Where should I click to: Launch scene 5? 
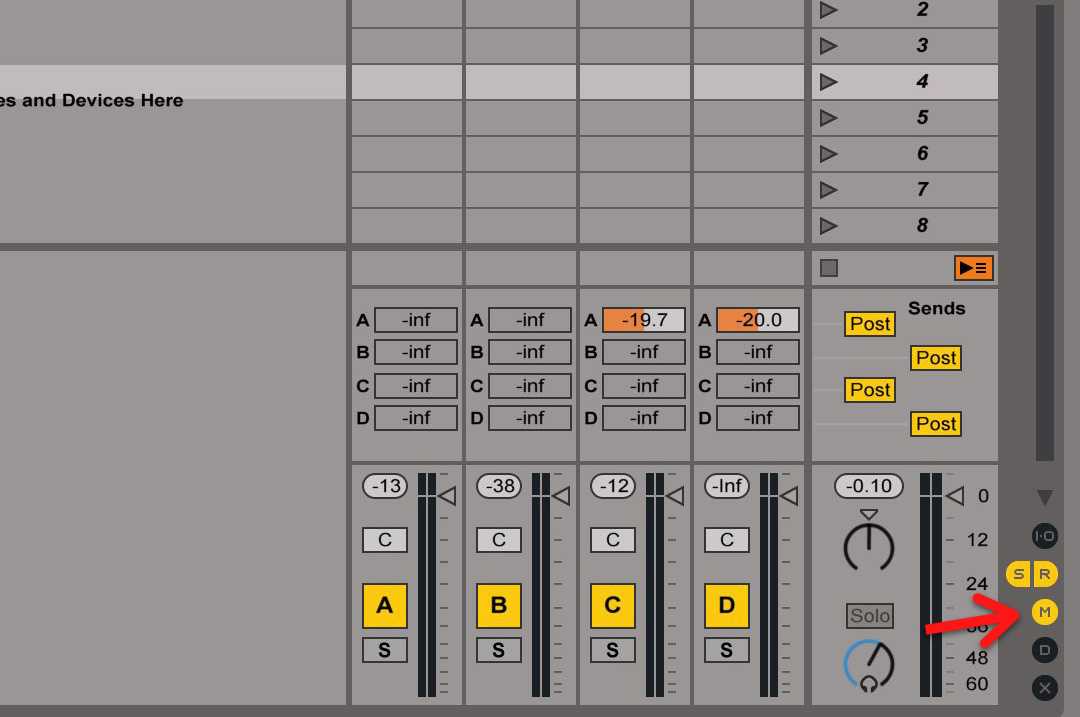tap(828, 117)
